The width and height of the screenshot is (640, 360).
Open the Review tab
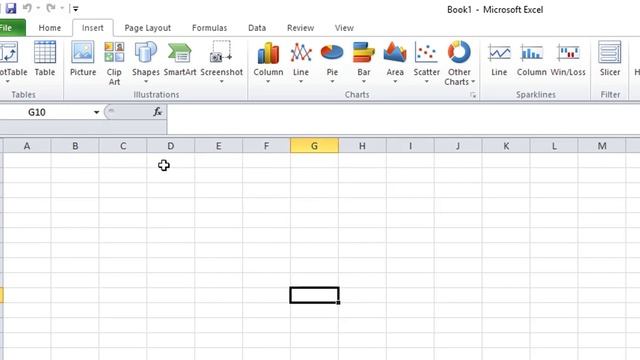point(300,28)
